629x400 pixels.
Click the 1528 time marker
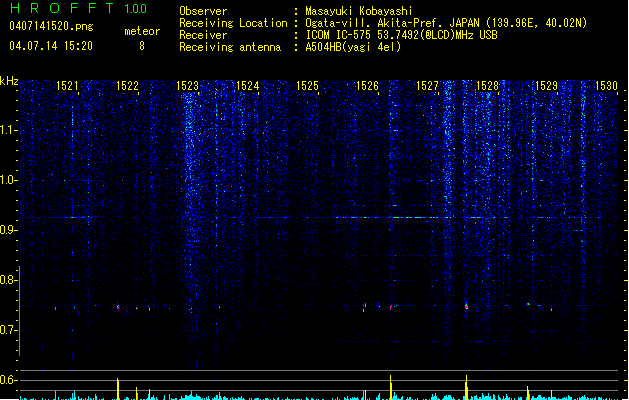487,85
